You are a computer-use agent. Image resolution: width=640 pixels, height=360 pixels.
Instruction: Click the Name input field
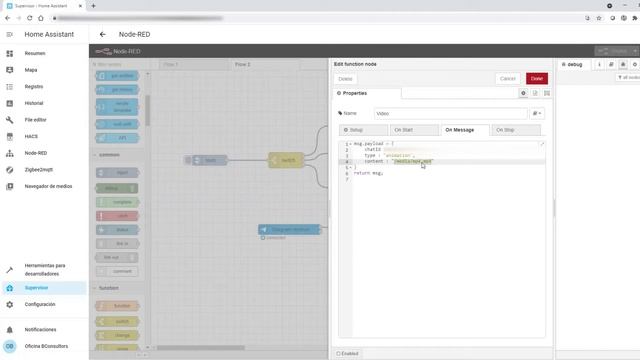pos(451,113)
